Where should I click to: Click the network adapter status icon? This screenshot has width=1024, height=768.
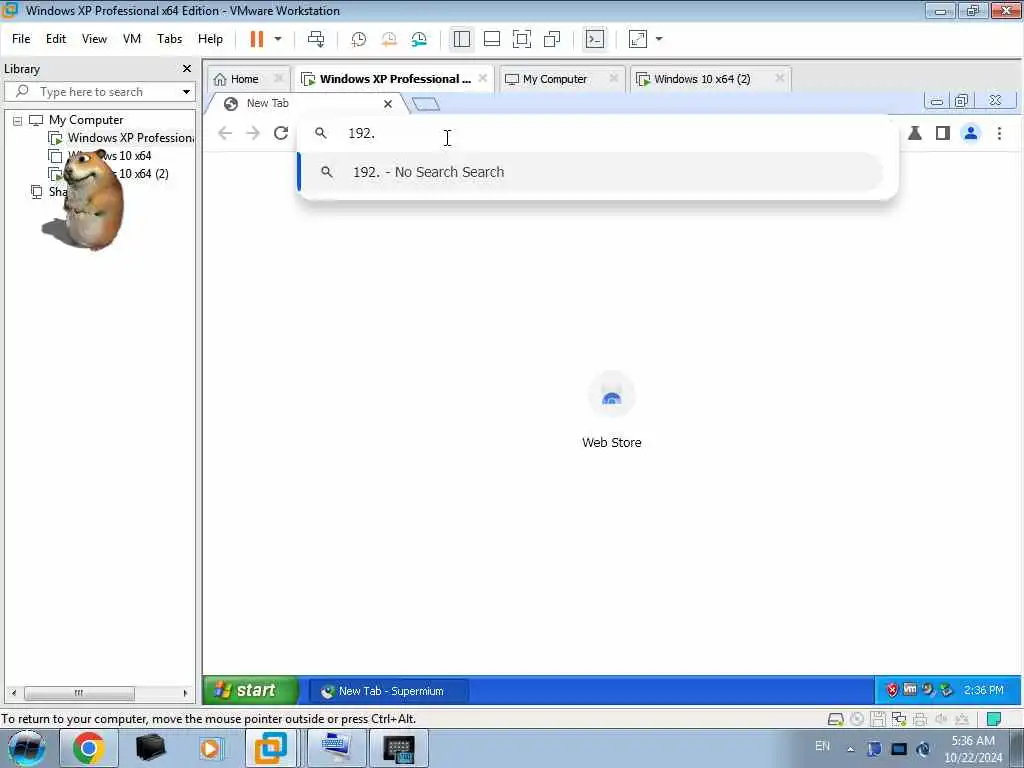click(x=899, y=719)
